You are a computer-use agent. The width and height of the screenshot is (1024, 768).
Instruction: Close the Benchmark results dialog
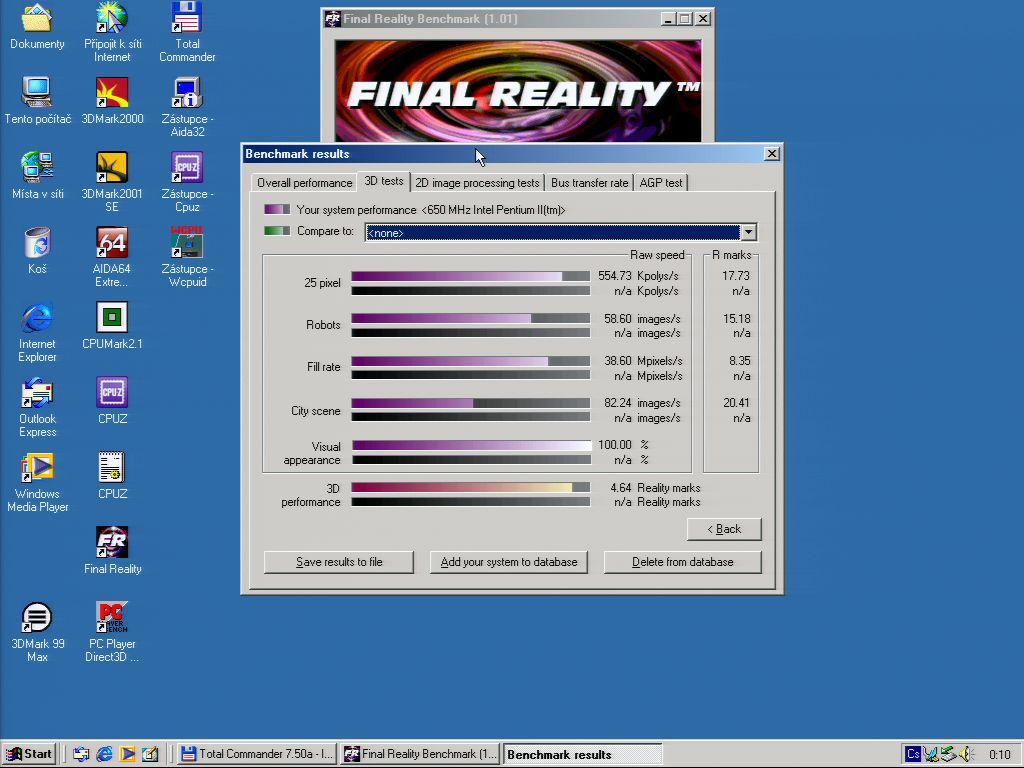[771, 153]
